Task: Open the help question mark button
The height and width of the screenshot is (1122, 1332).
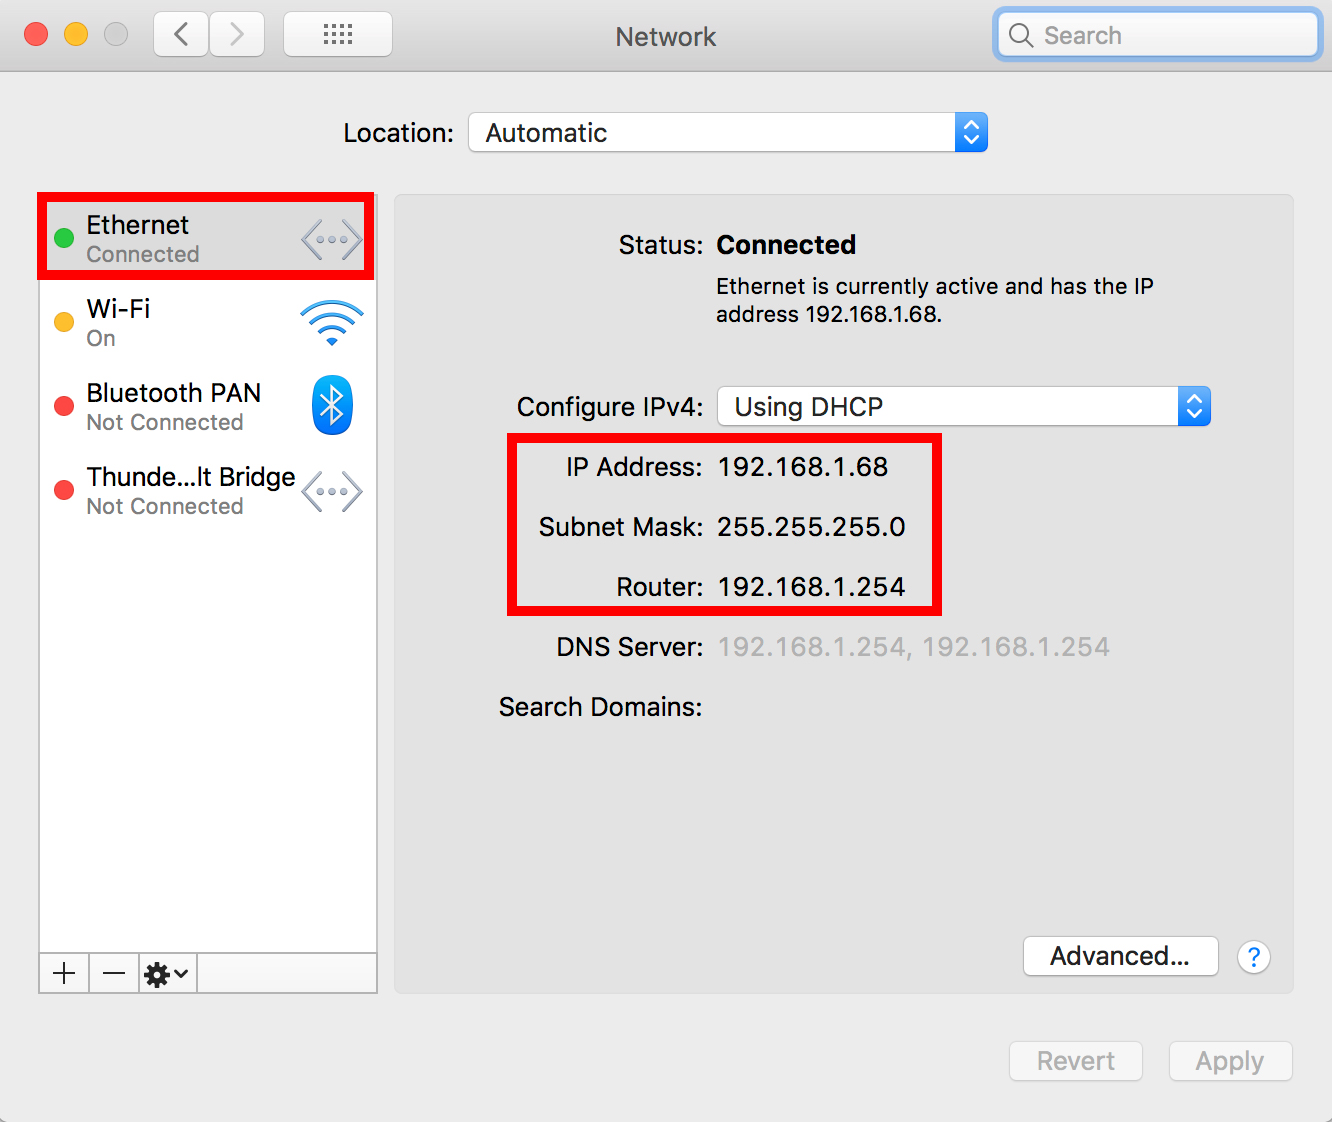Action: [x=1253, y=957]
